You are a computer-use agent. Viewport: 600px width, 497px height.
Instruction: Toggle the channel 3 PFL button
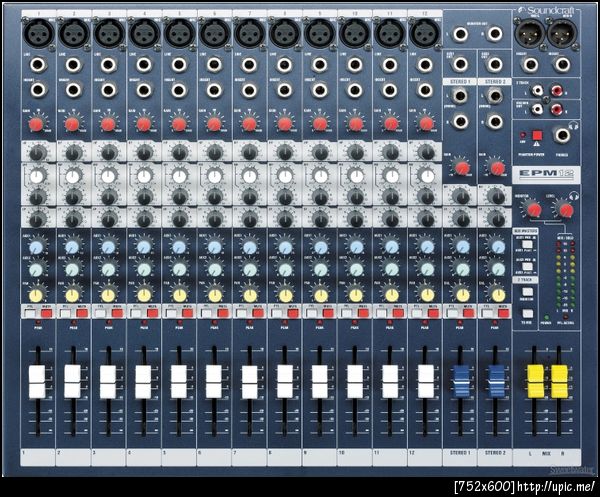[101, 314]
